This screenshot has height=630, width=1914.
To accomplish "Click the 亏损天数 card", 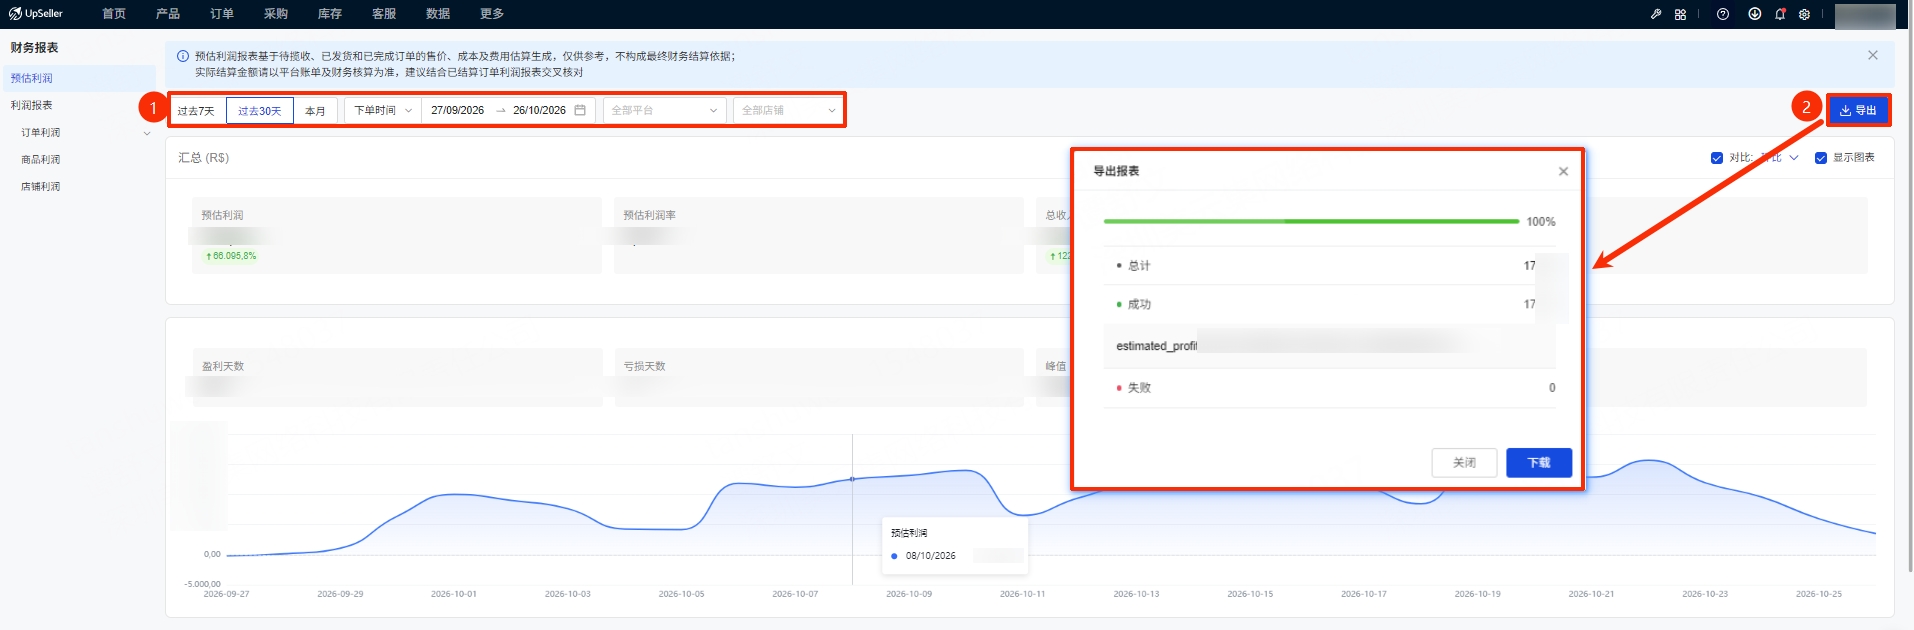I will [818, 377].
